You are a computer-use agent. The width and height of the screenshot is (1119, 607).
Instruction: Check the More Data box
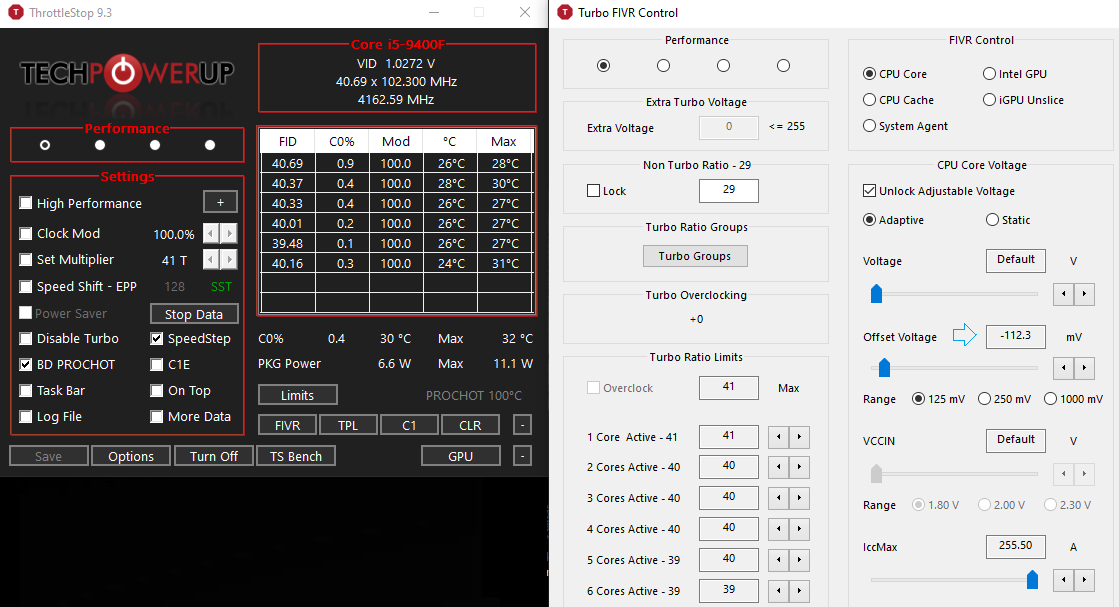157,417
